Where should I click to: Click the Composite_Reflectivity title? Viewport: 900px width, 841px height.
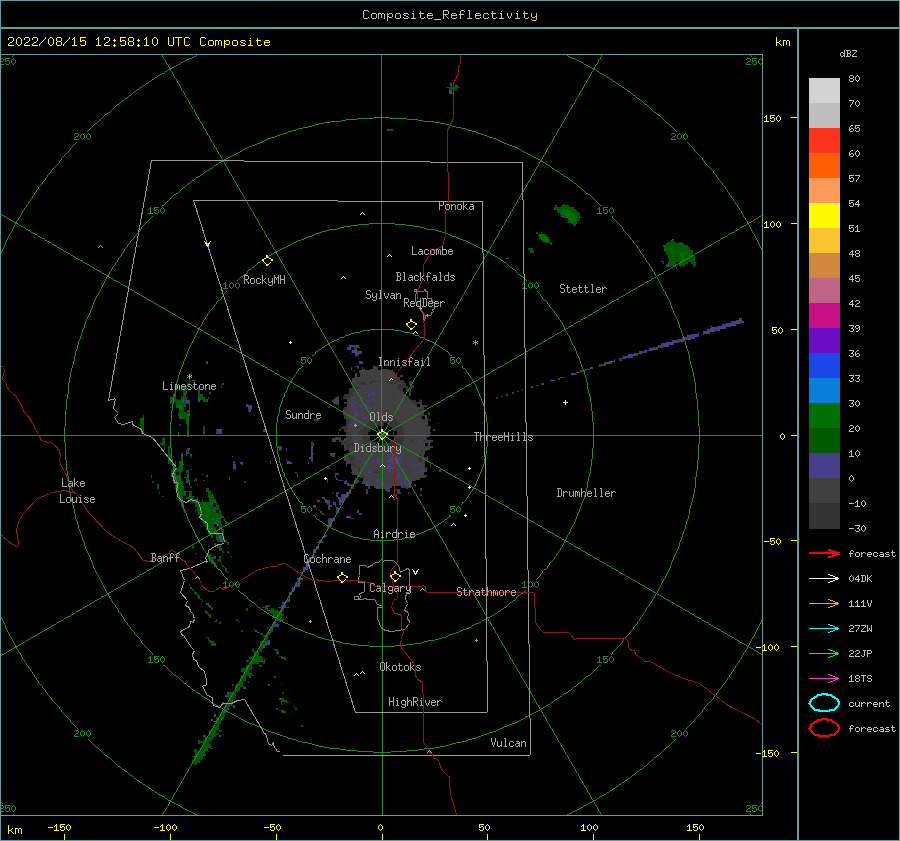point(449,15)
